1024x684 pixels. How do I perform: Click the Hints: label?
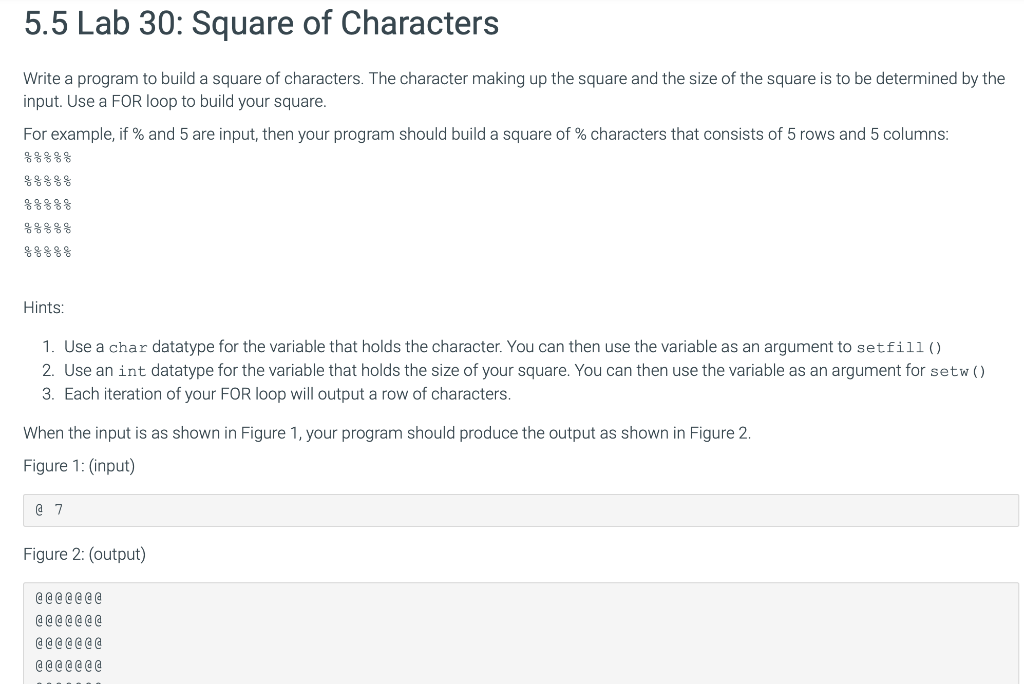[x=43, y=307]
